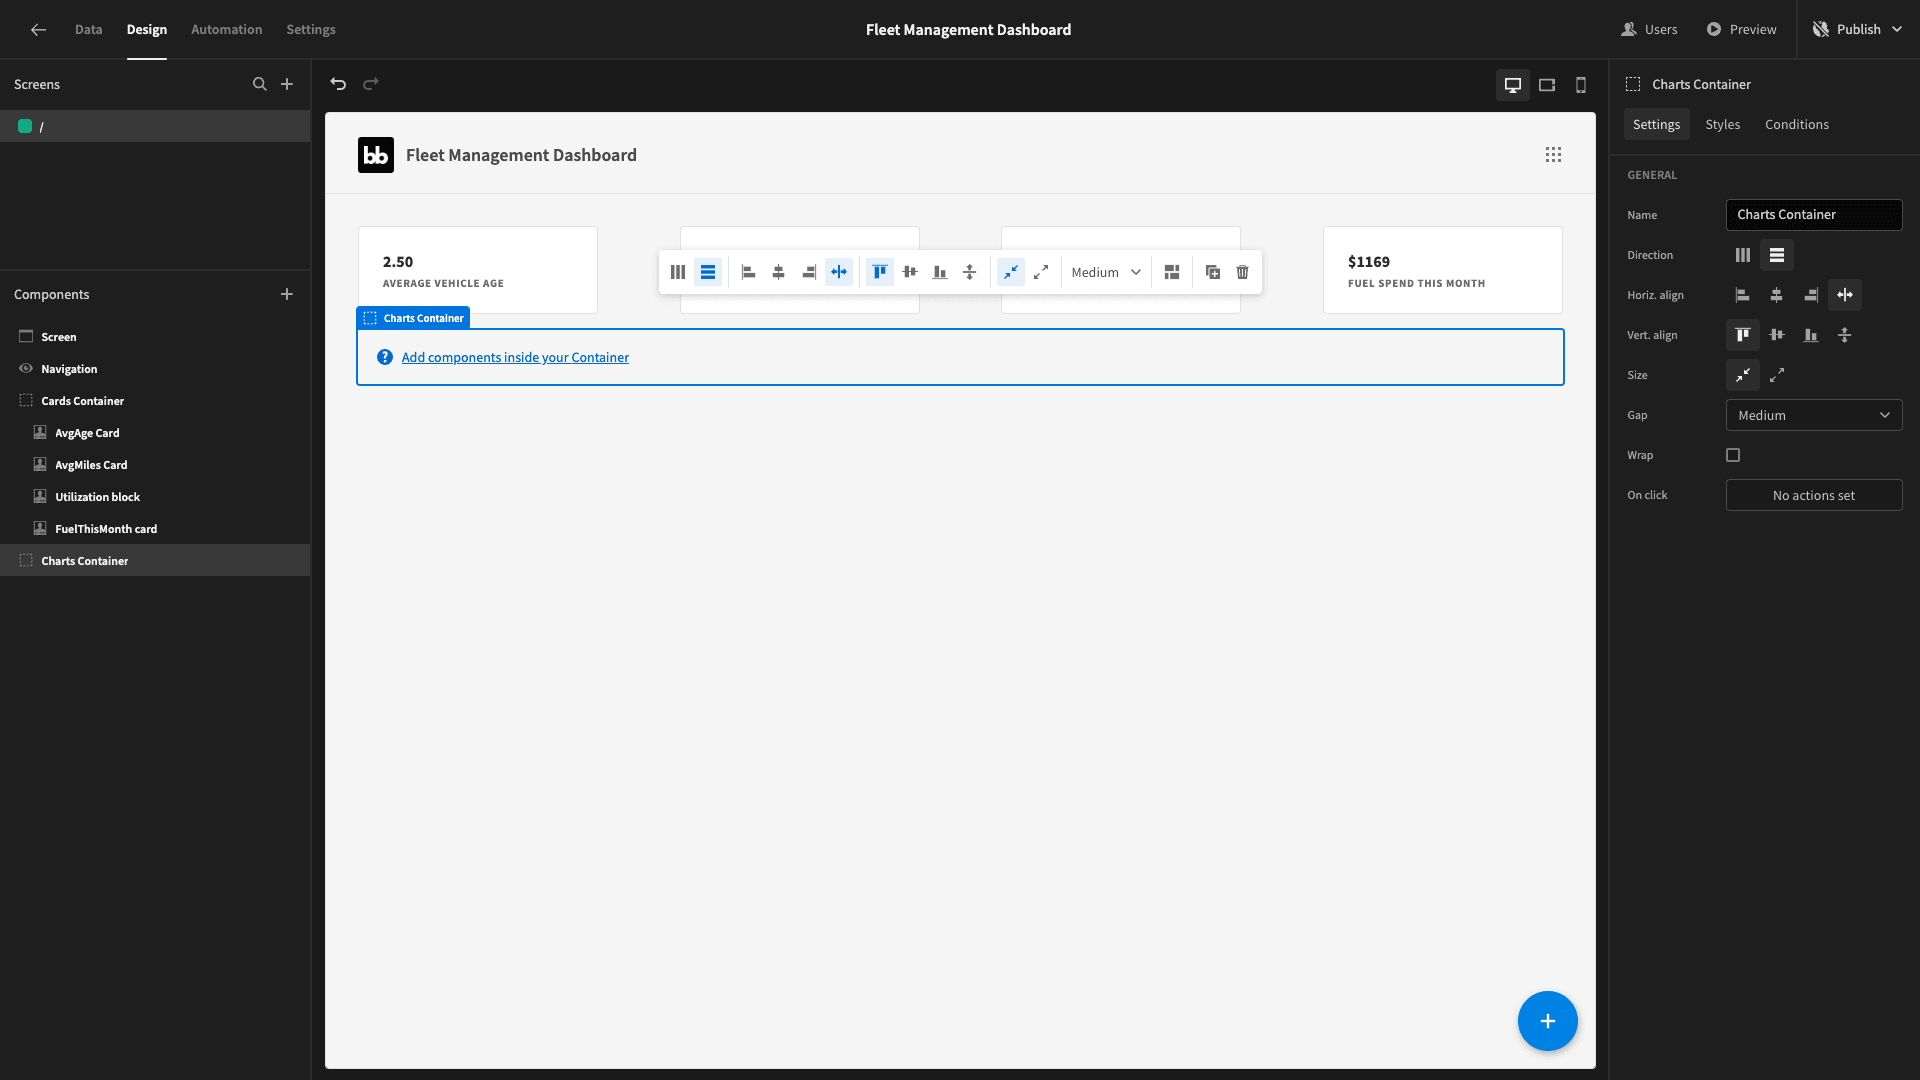
Task: Choose grow size option in settings panel
Action: [1777, 375]
